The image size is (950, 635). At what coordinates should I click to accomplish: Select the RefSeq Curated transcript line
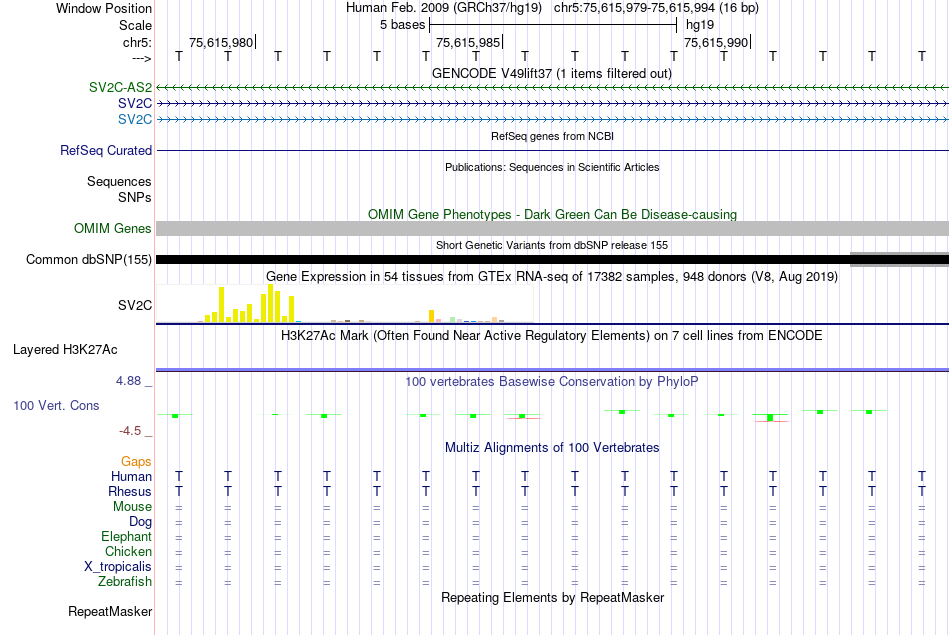pos(553,150)
